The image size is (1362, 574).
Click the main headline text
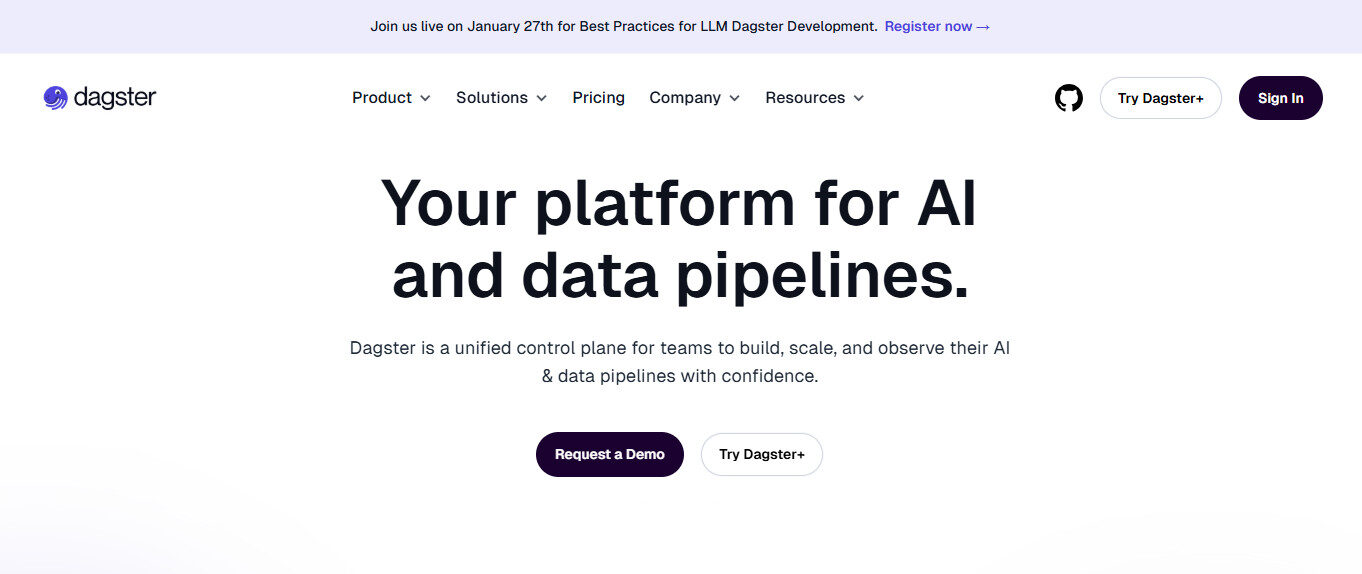point(680,240)
